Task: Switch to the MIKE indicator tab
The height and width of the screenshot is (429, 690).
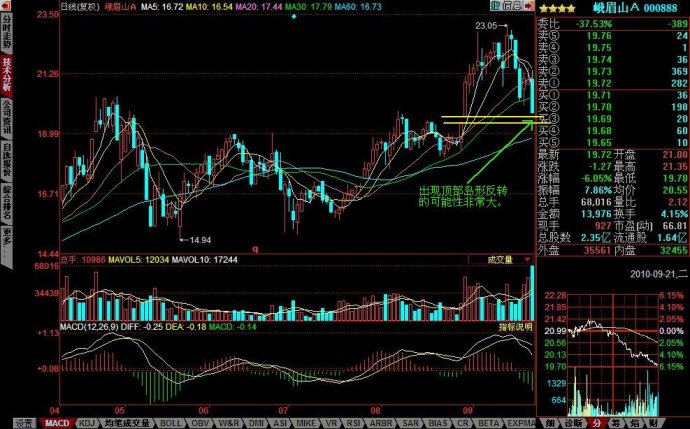Action: [x=305, y=423]
